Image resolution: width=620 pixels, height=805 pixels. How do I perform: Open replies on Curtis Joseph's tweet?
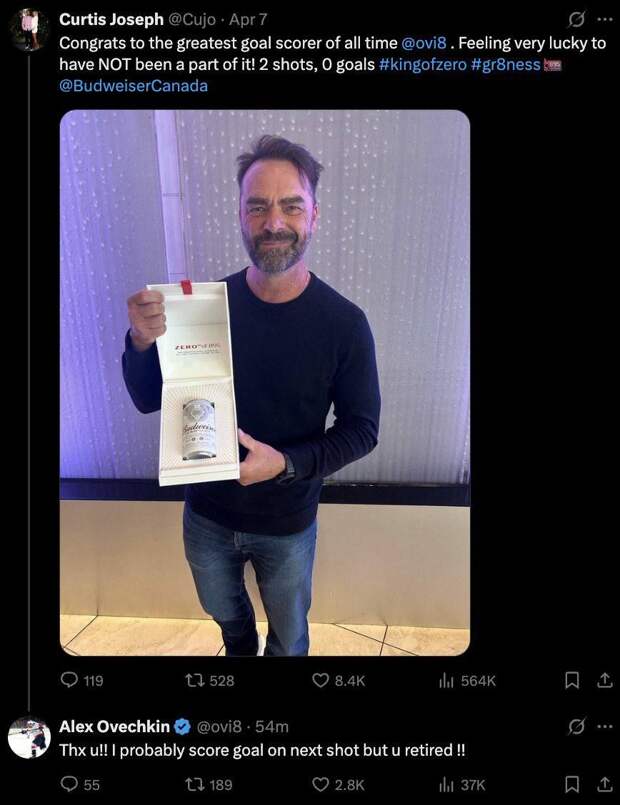click(x=82, y=680)
